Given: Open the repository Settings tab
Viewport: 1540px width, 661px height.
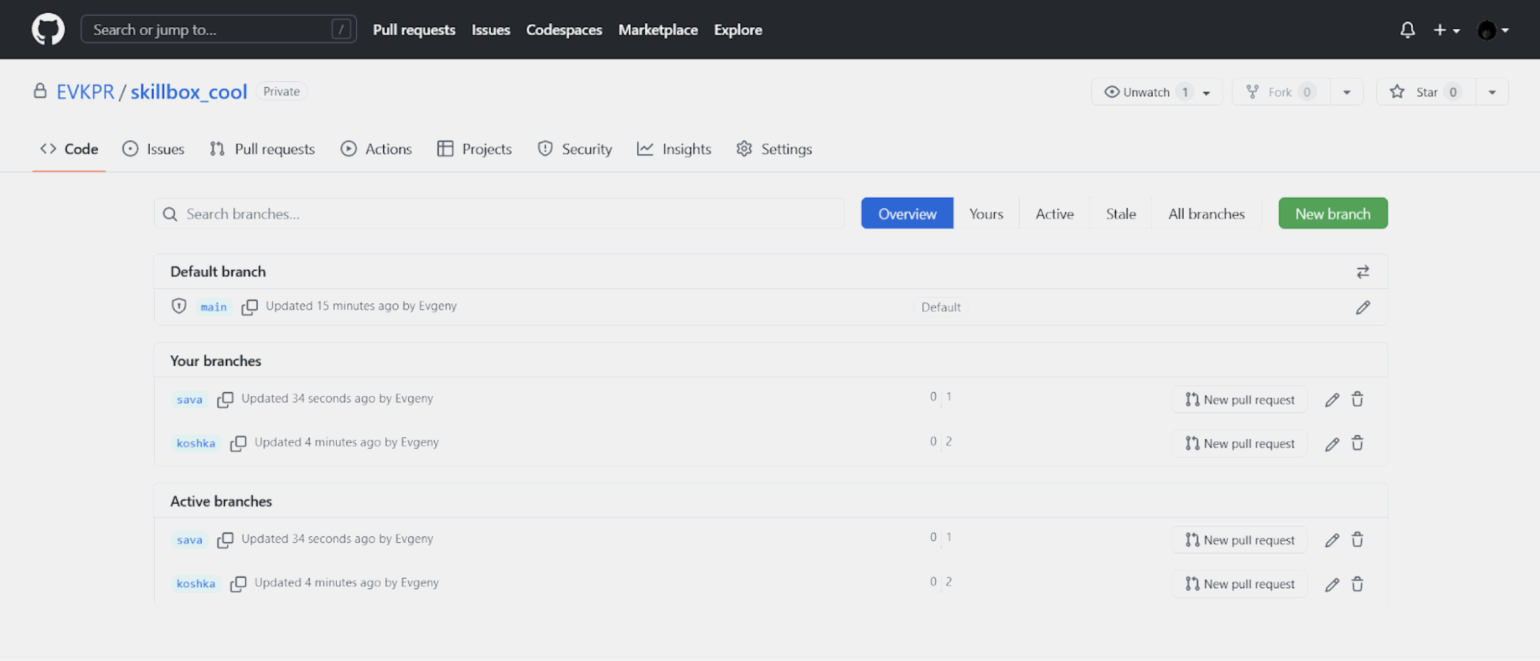Looking at the screenshot, I should tap(774, 149).
